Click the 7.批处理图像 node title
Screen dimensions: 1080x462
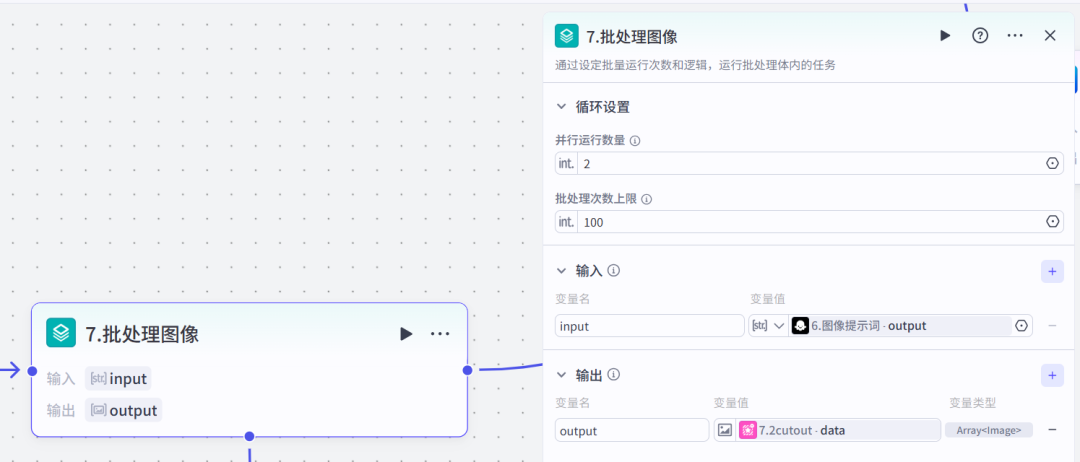142,334
